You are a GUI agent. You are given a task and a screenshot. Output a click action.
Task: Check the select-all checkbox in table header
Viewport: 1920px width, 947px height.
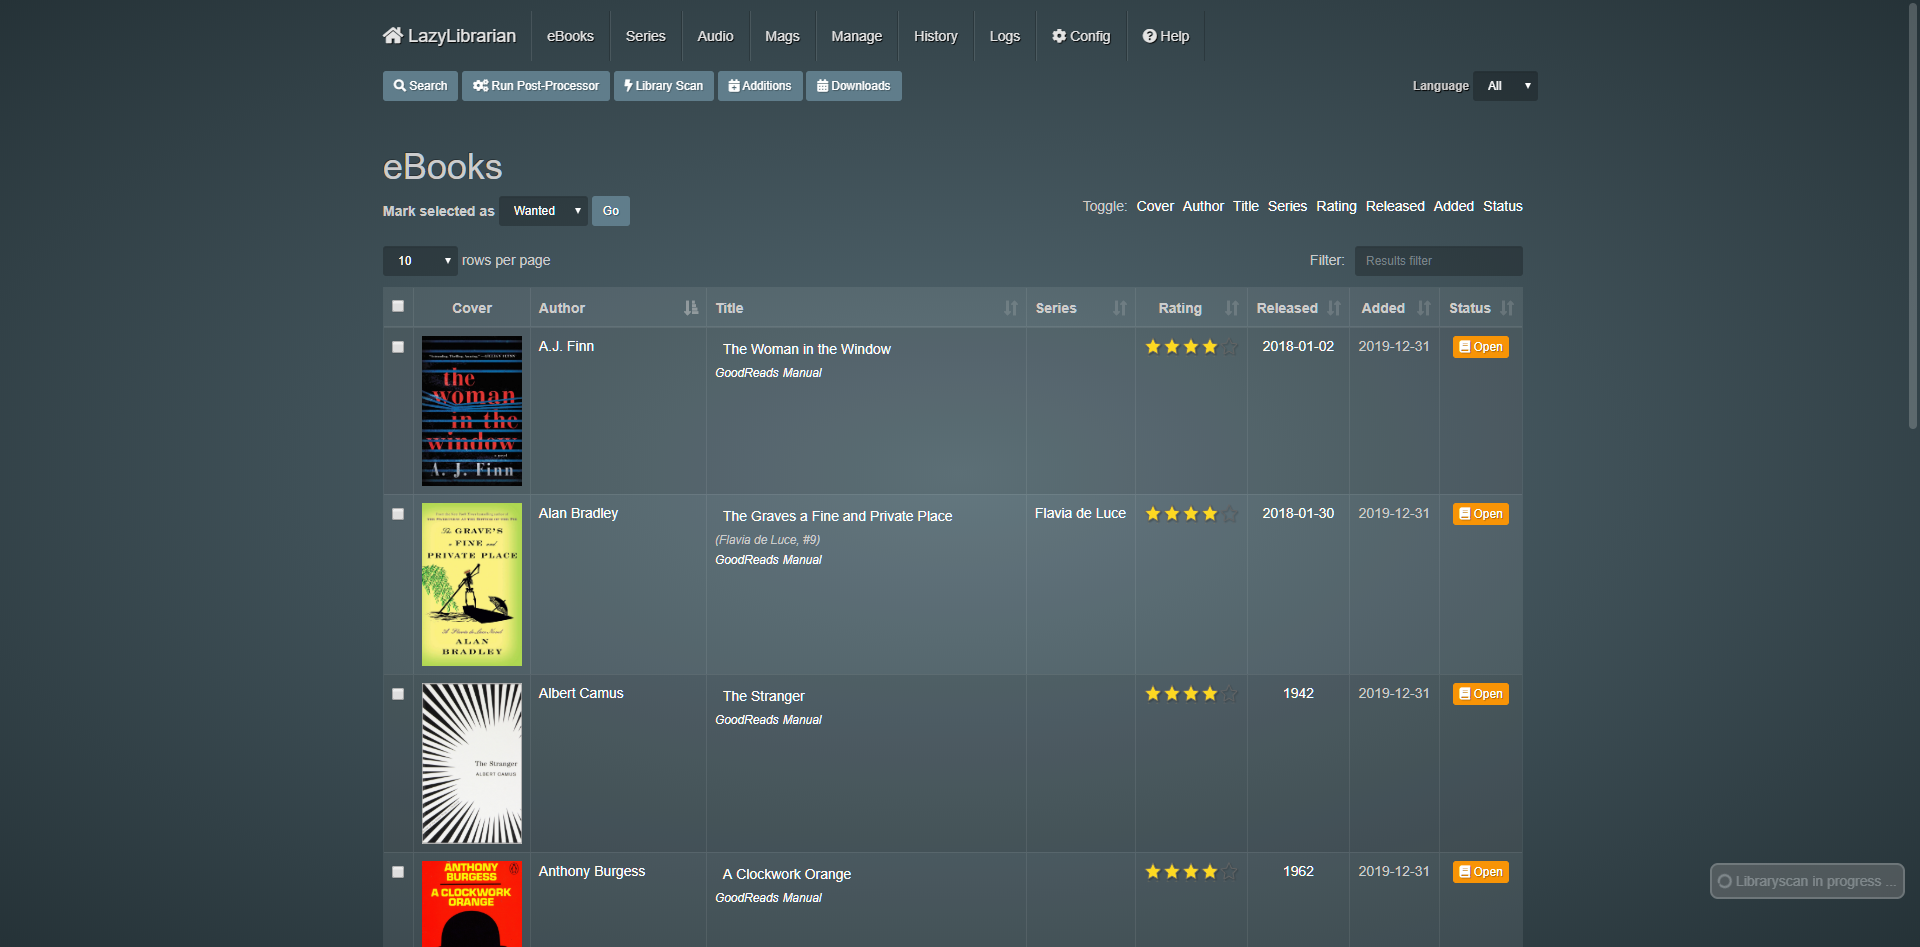pos(398,306)
